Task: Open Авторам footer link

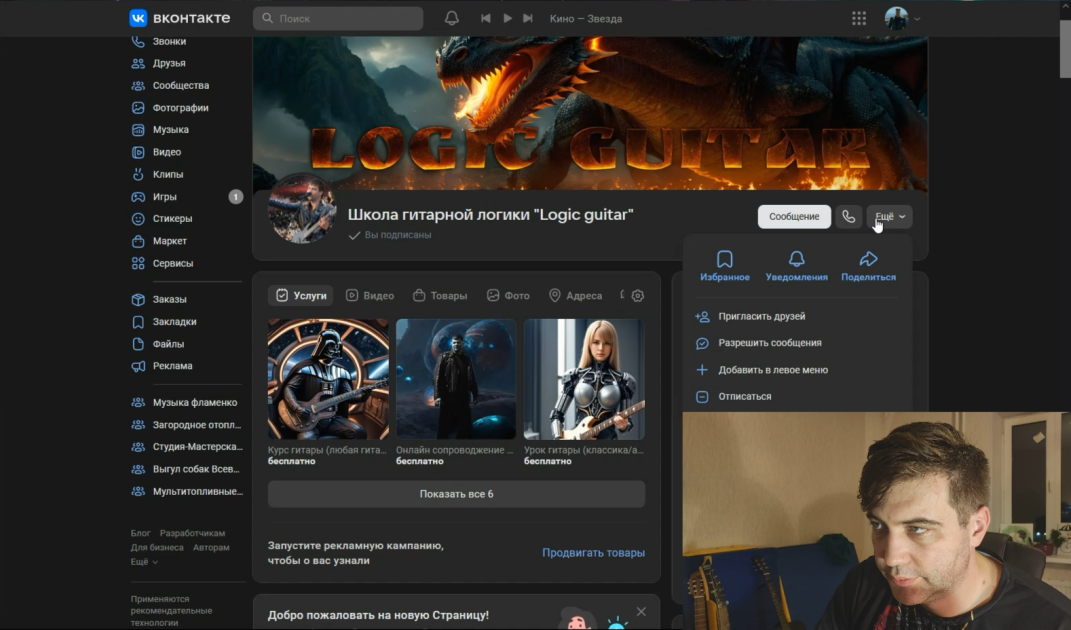Action: [211, 547]
